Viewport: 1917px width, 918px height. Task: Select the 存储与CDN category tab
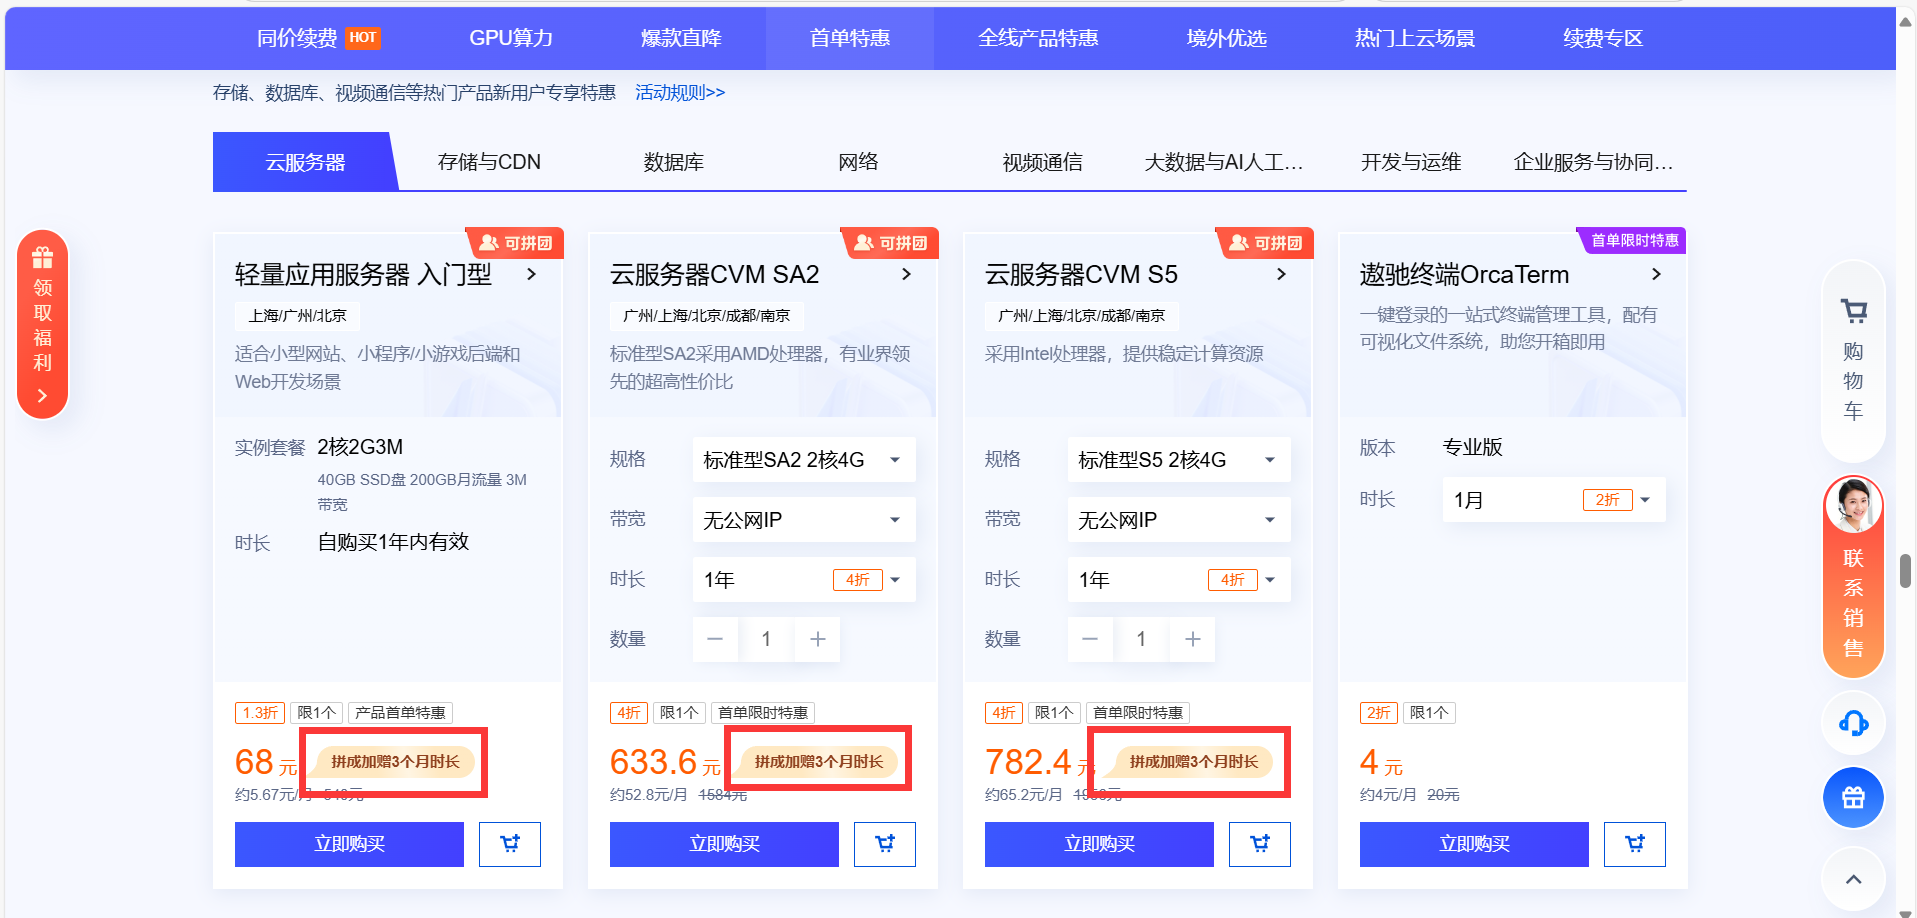(x=489, y=162)
